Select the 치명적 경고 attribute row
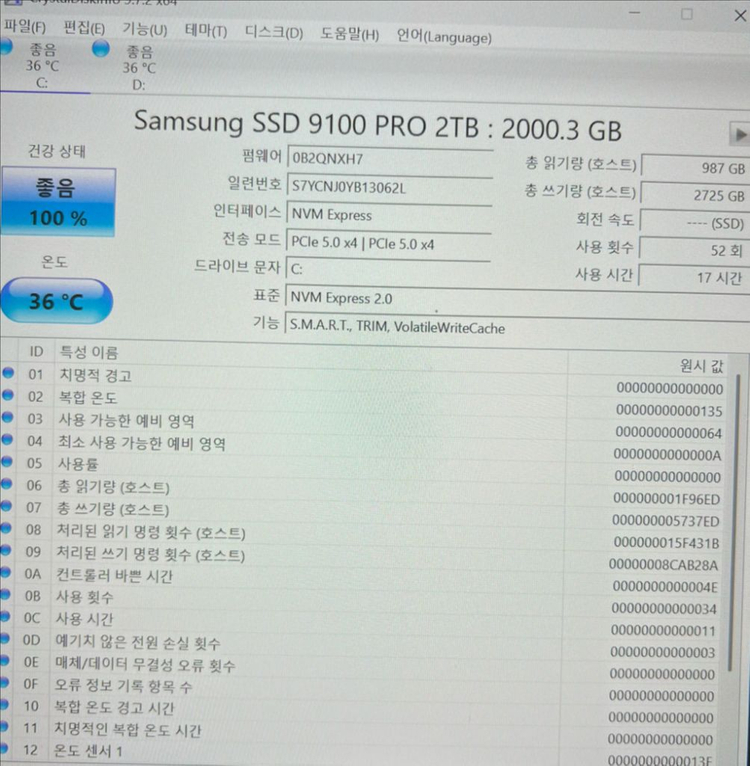750x766 pixels. point(362,381)
